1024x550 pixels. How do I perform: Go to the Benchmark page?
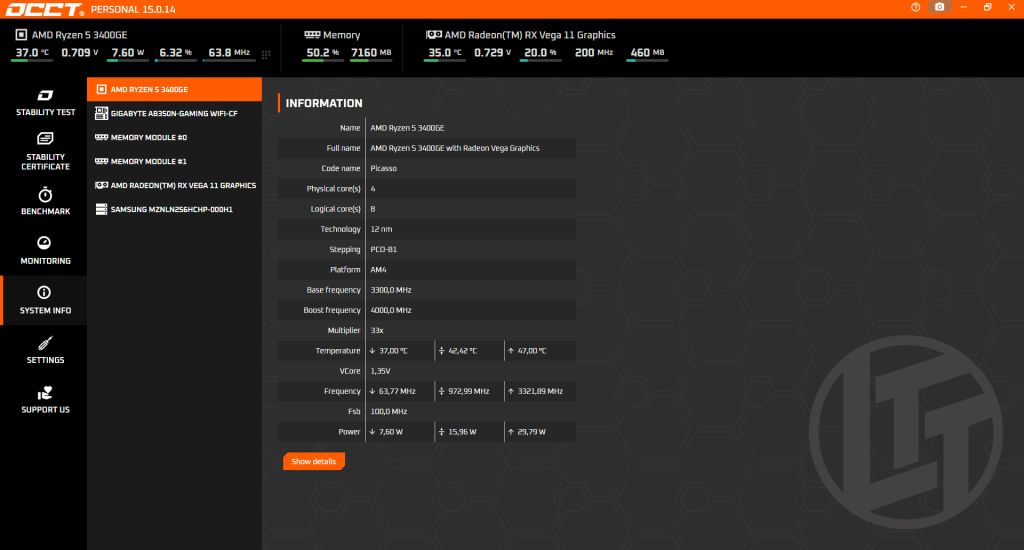click(45, 201)
